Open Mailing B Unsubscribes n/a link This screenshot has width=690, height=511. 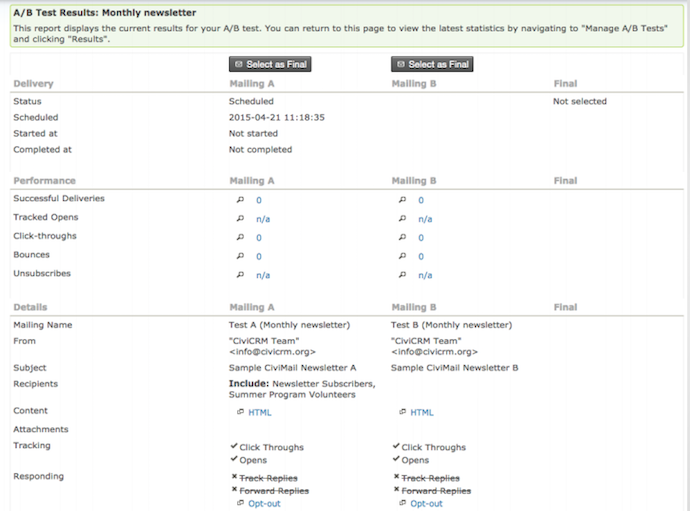pyautogui.click(x=425, y=275)
